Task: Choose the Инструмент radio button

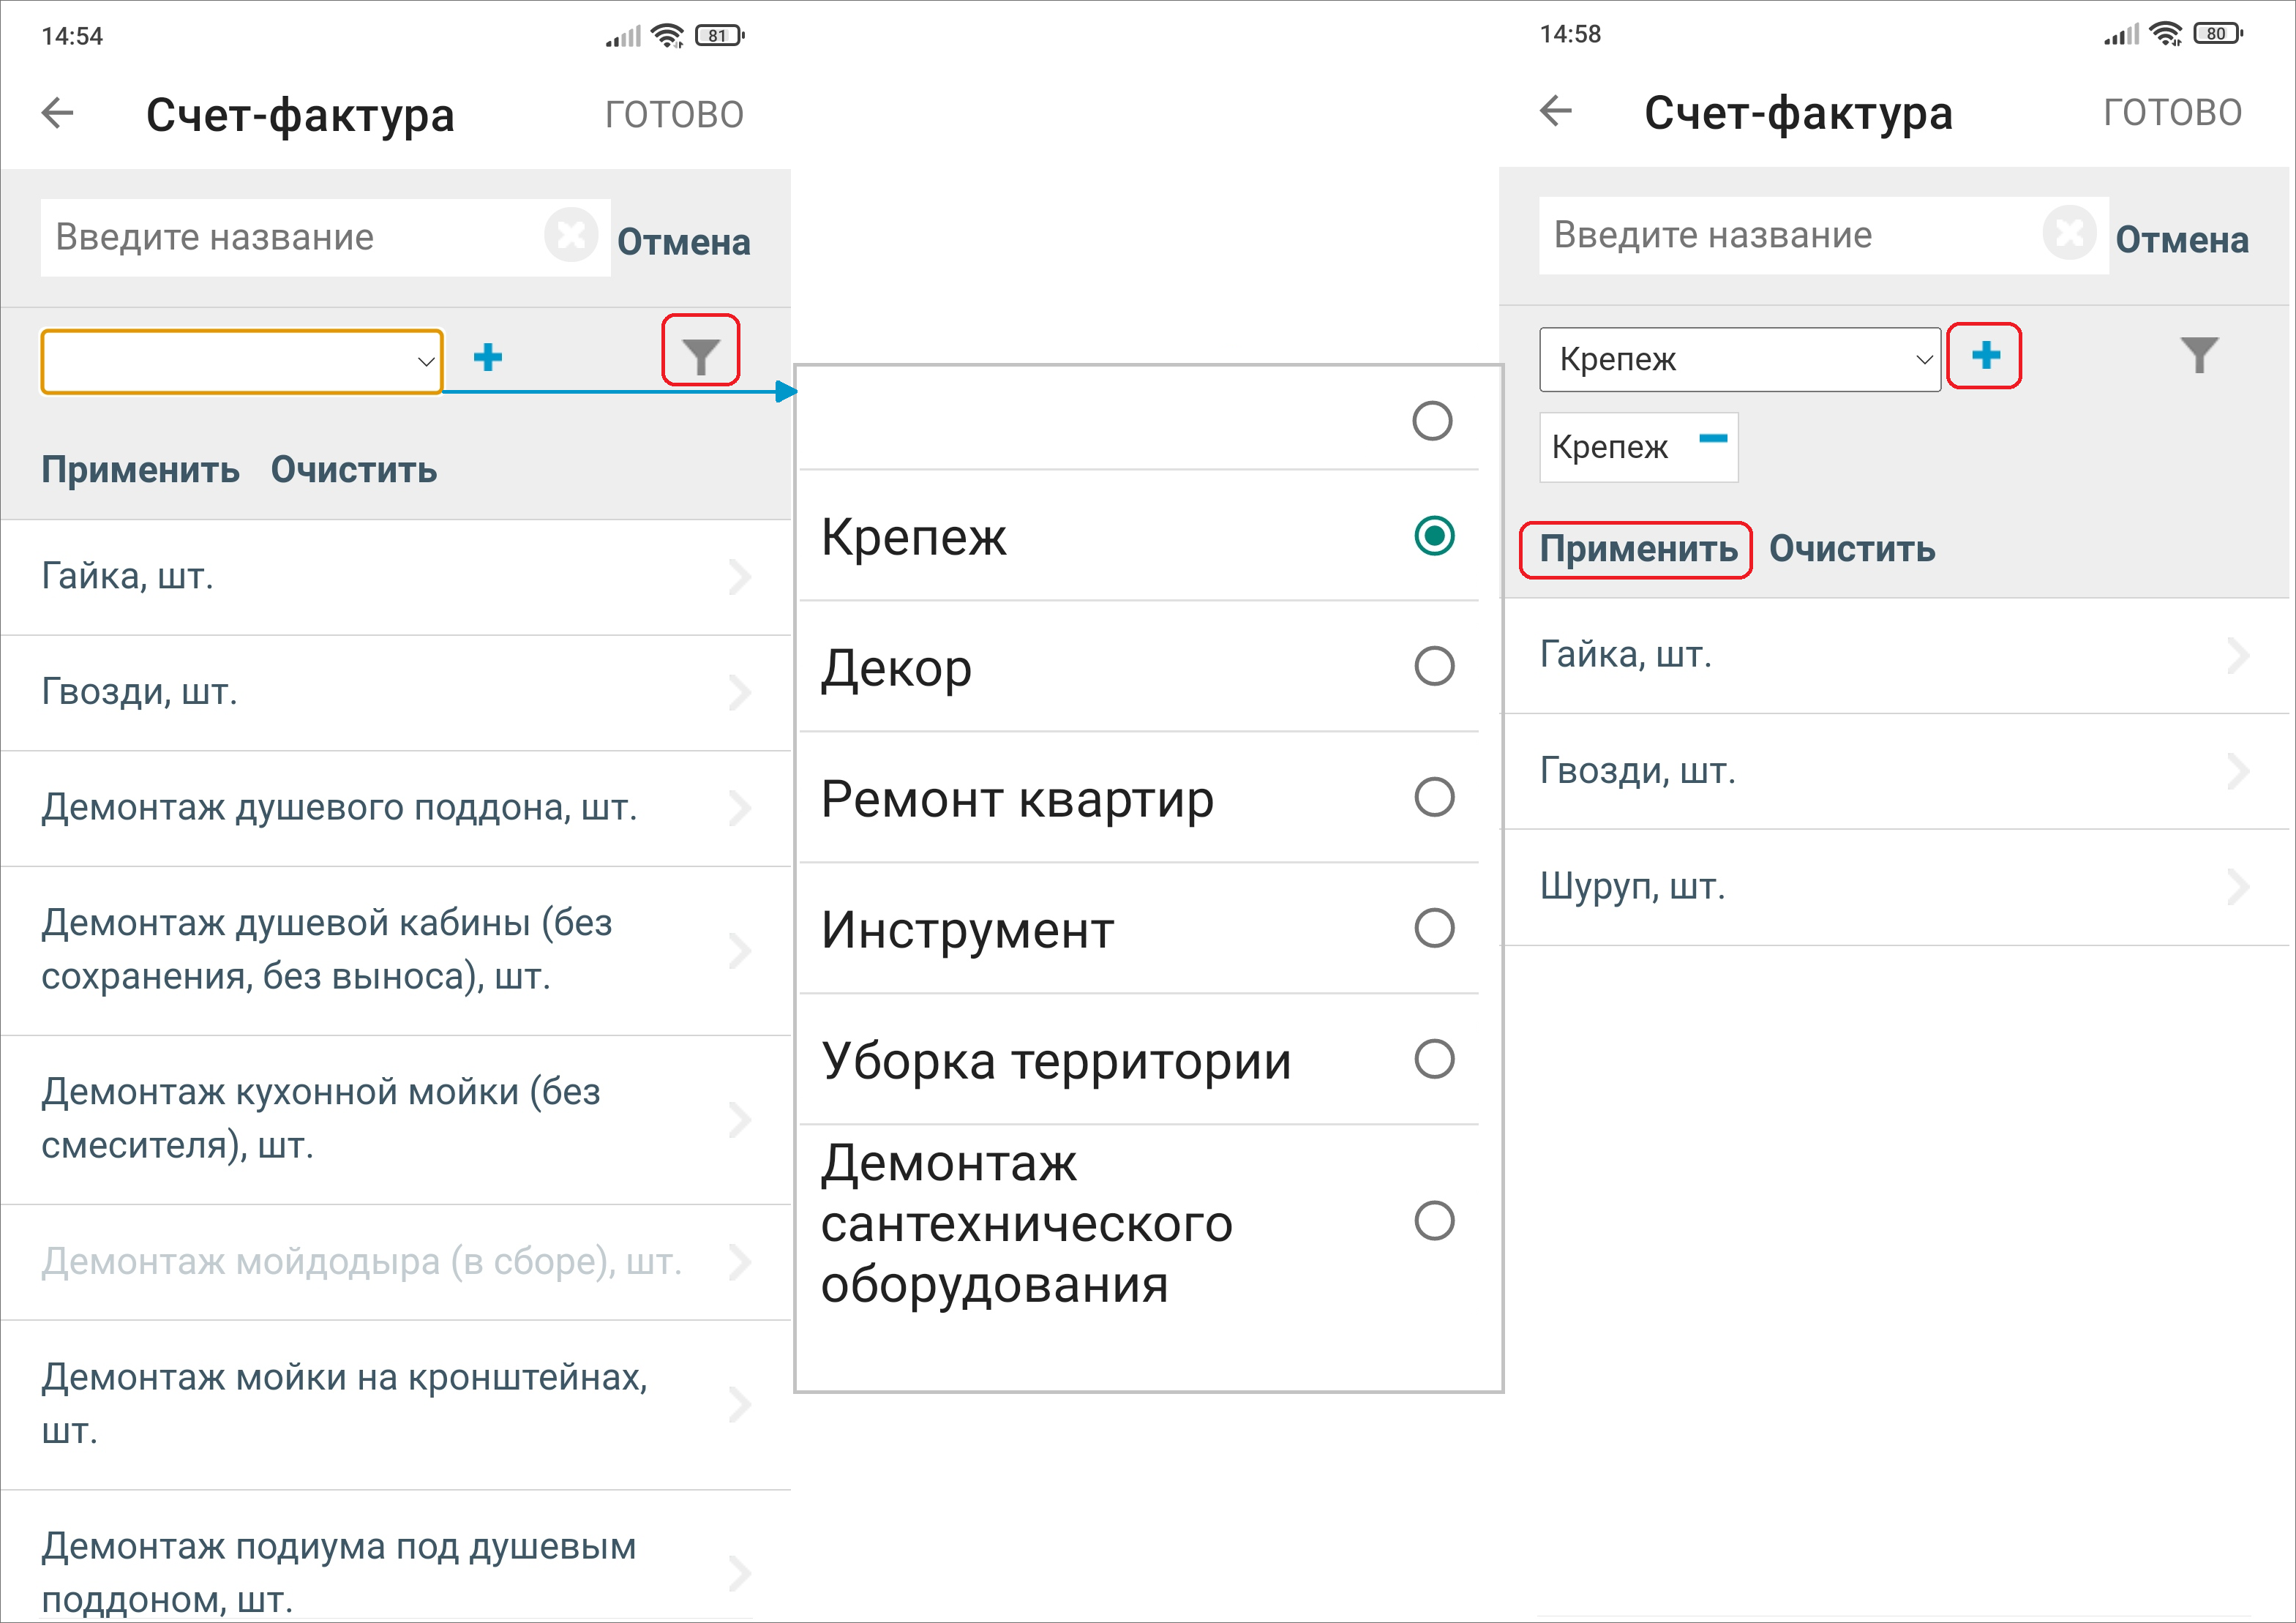Action: click(x=1433, y=928)
